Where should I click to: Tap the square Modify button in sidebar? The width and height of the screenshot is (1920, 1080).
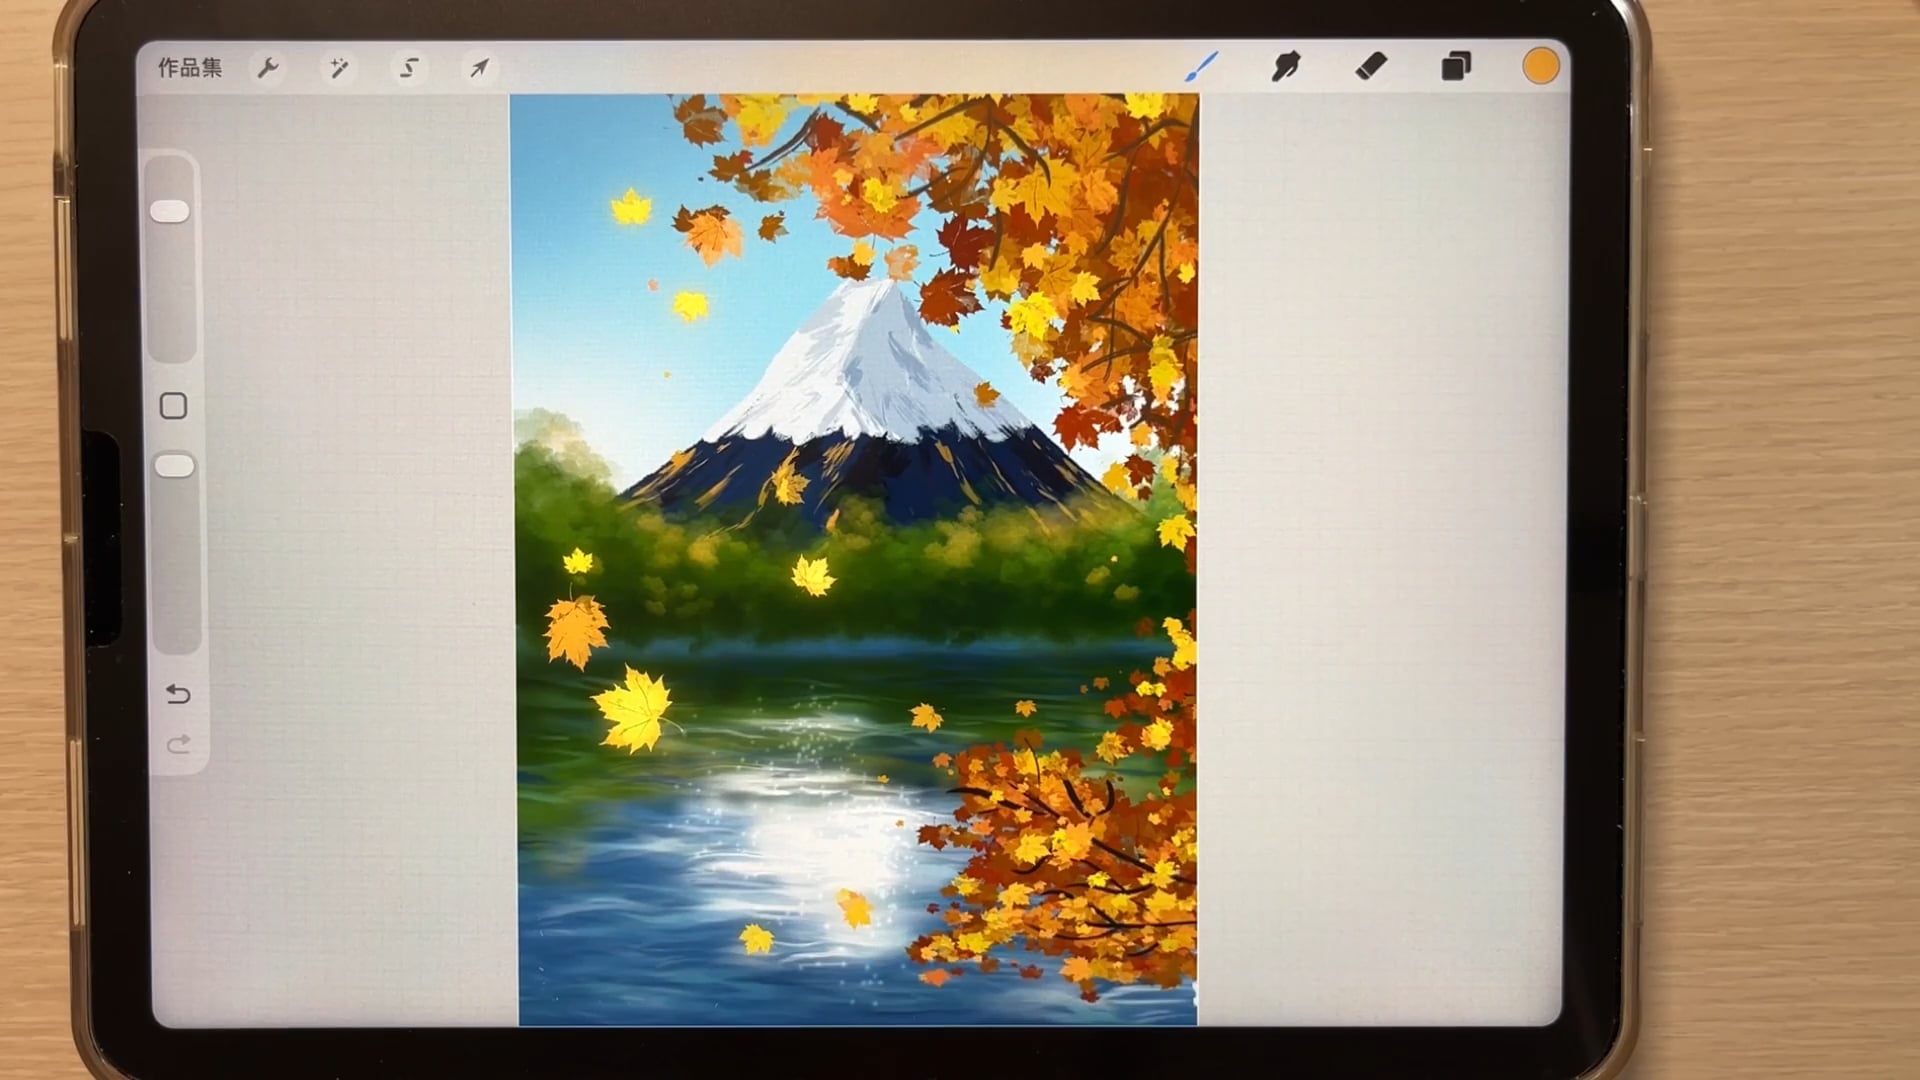(174, 406)
